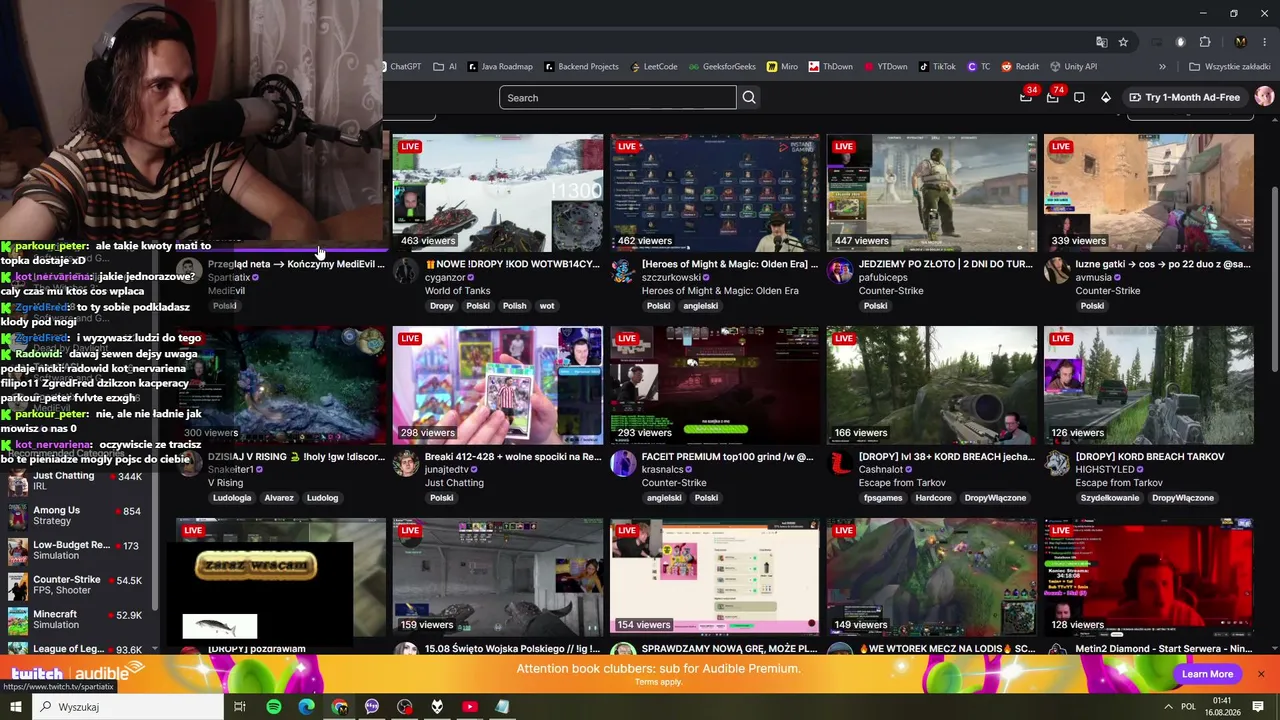The width and height of the screenshot is (1280, 720).
Task: Open YouTube app in the taskbar
Action: 470,707
